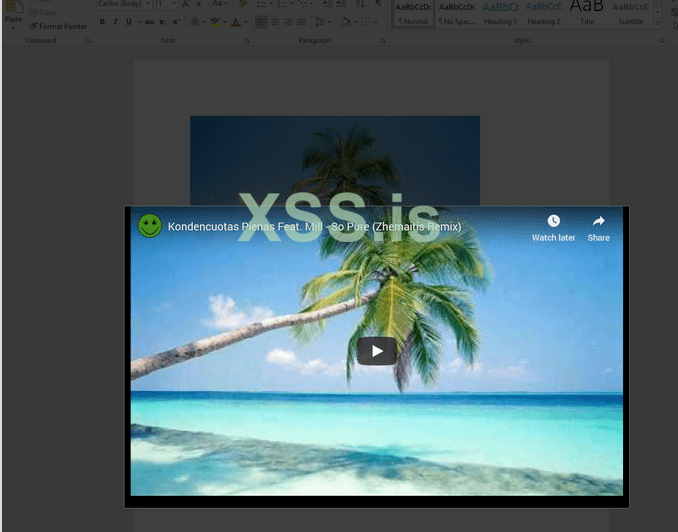This screenshot has height=532, width=678.
Task: Toggle superscript
Action: [176, 22]
